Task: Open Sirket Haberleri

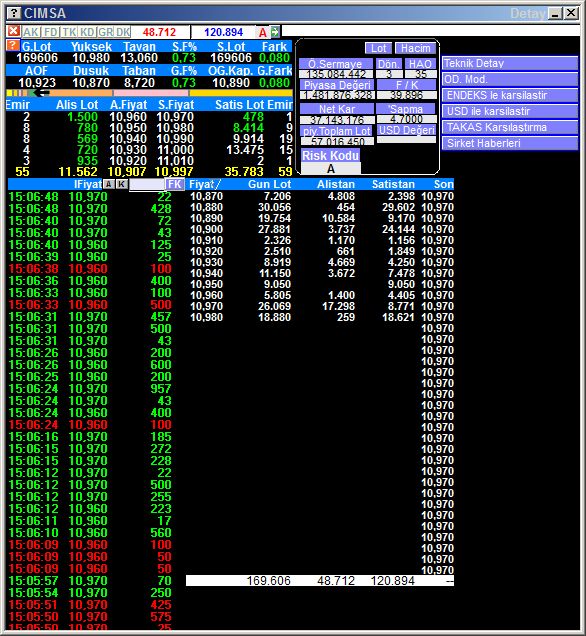Action: (510, 143)
